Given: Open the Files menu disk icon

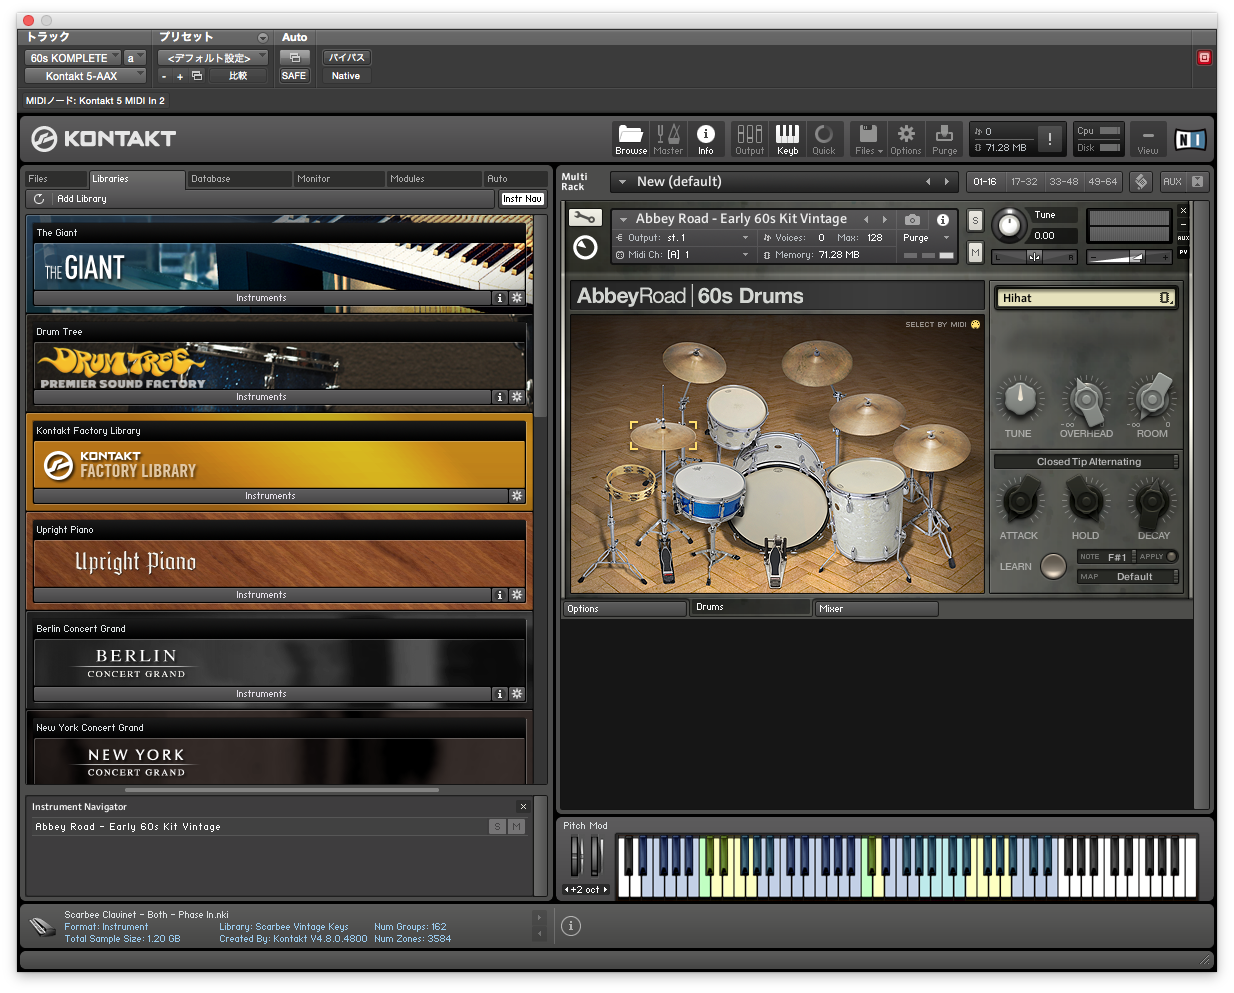Looking at the screenshot, I should pyautogui.click(x=869, y=139).
